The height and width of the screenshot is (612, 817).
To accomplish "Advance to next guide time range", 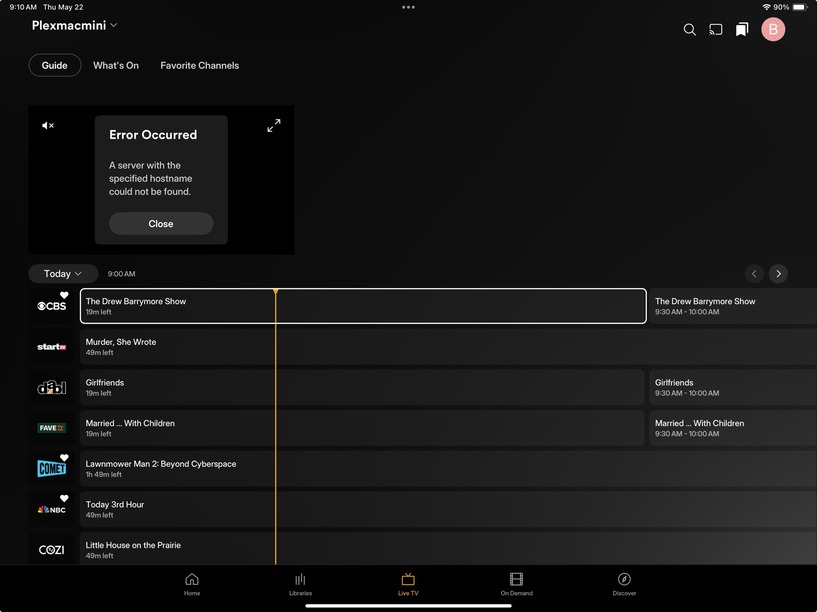I will pyautogui.click(x=778, y=273).
